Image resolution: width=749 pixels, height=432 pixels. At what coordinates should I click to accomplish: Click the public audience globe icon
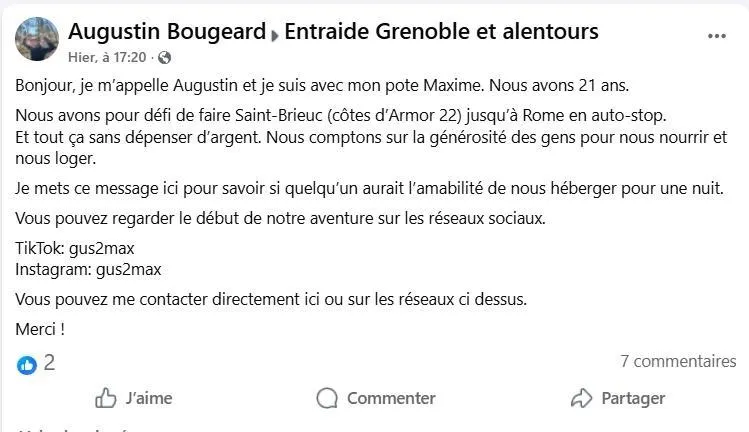click(x=165, y=57)
